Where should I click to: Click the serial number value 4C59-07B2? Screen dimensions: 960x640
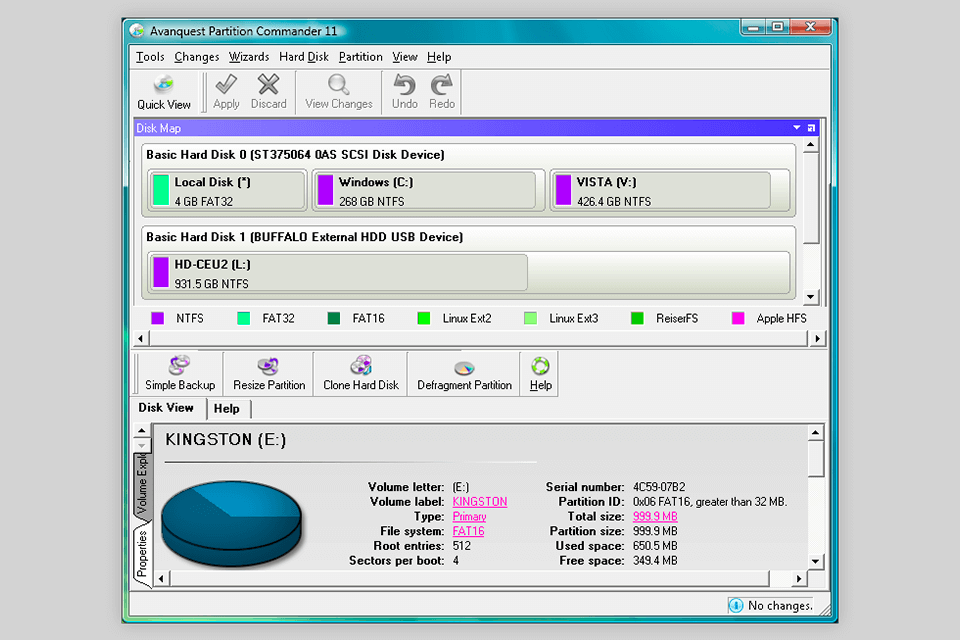point(659,487)
